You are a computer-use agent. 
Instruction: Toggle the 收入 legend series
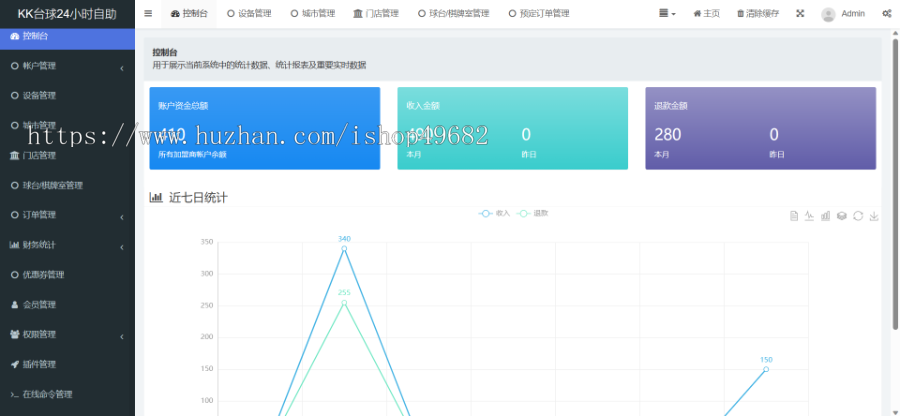tap(494, 213)
